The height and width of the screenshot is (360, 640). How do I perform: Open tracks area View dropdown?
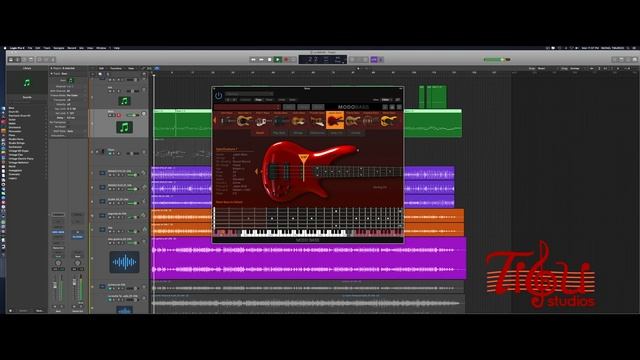(x=132, y=68)
